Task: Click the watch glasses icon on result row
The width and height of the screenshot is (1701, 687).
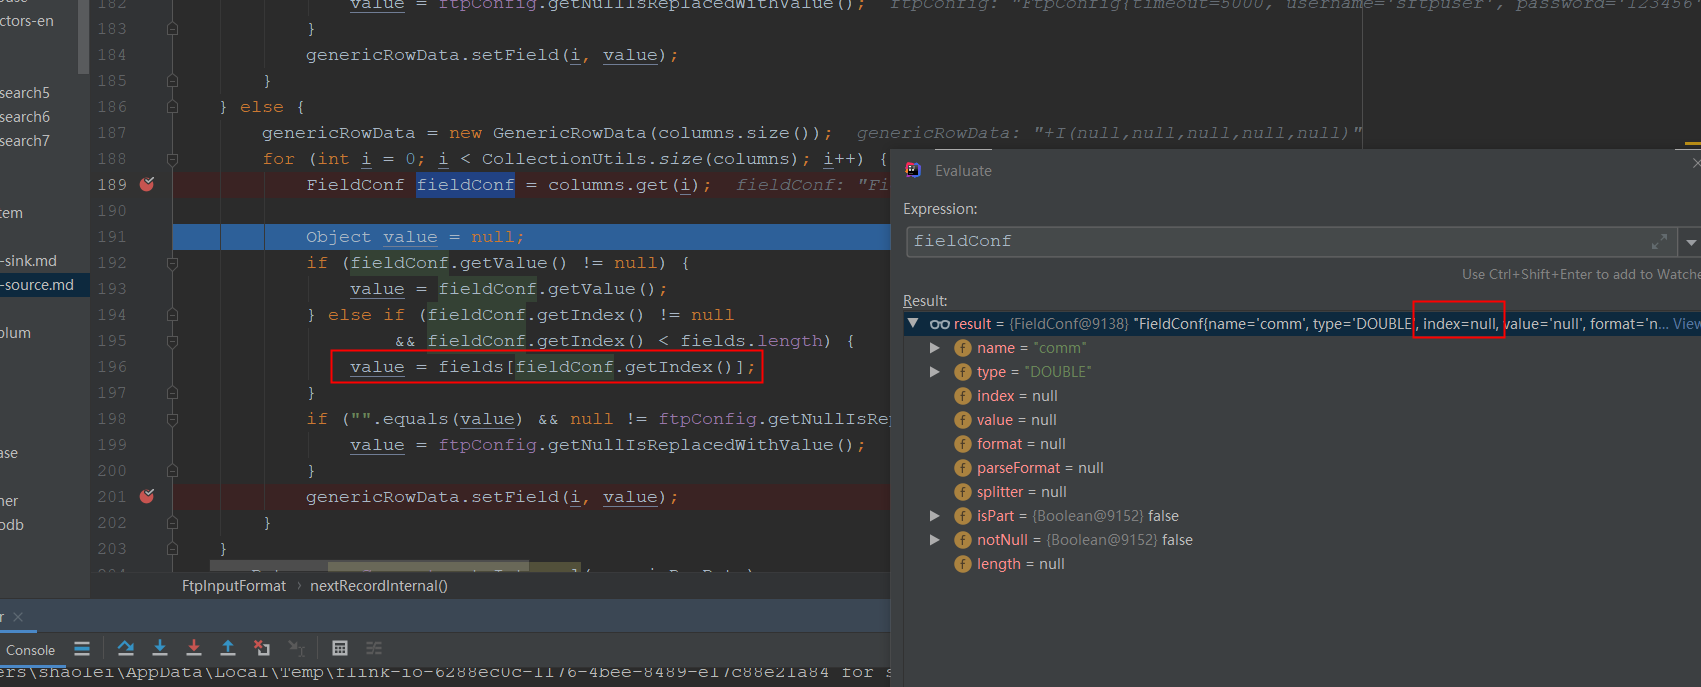Action: coord(939,323)
